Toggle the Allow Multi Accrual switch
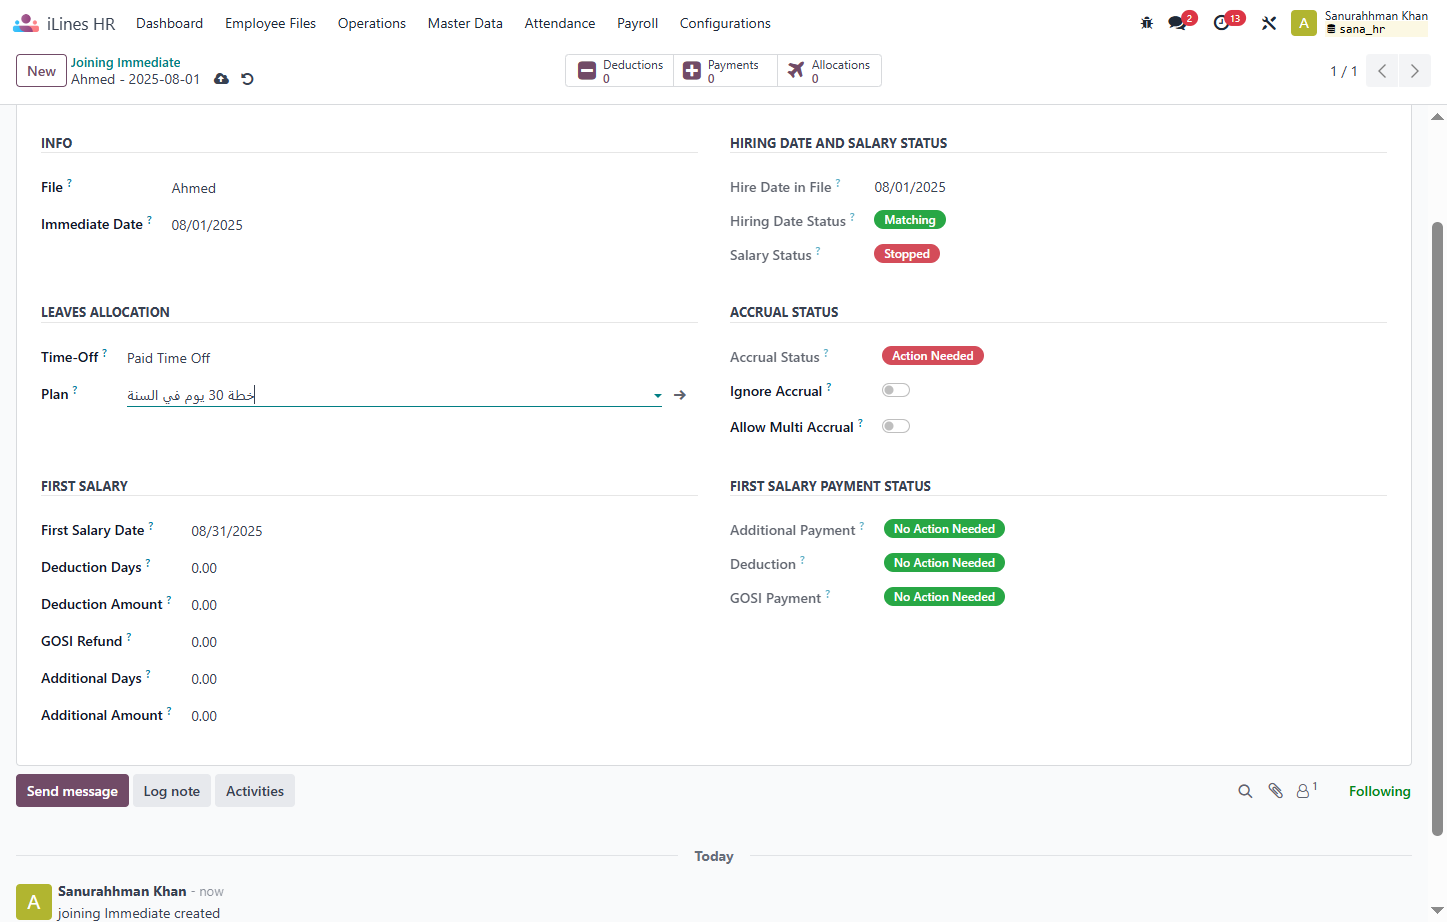This screenshot has height=922, width=1447. [x=896, y=426]
